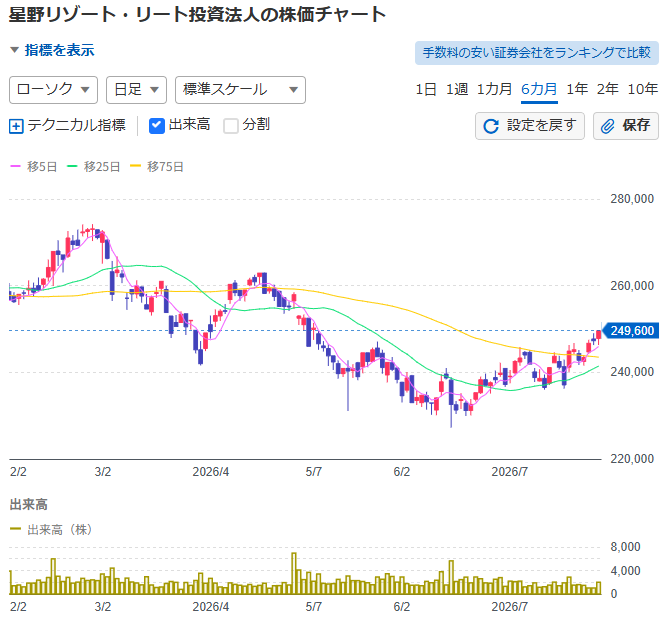This screenshot has width=668, height=619.
Task: Click the plus icon beside テクニカル指標
Action: coord(16,126)
